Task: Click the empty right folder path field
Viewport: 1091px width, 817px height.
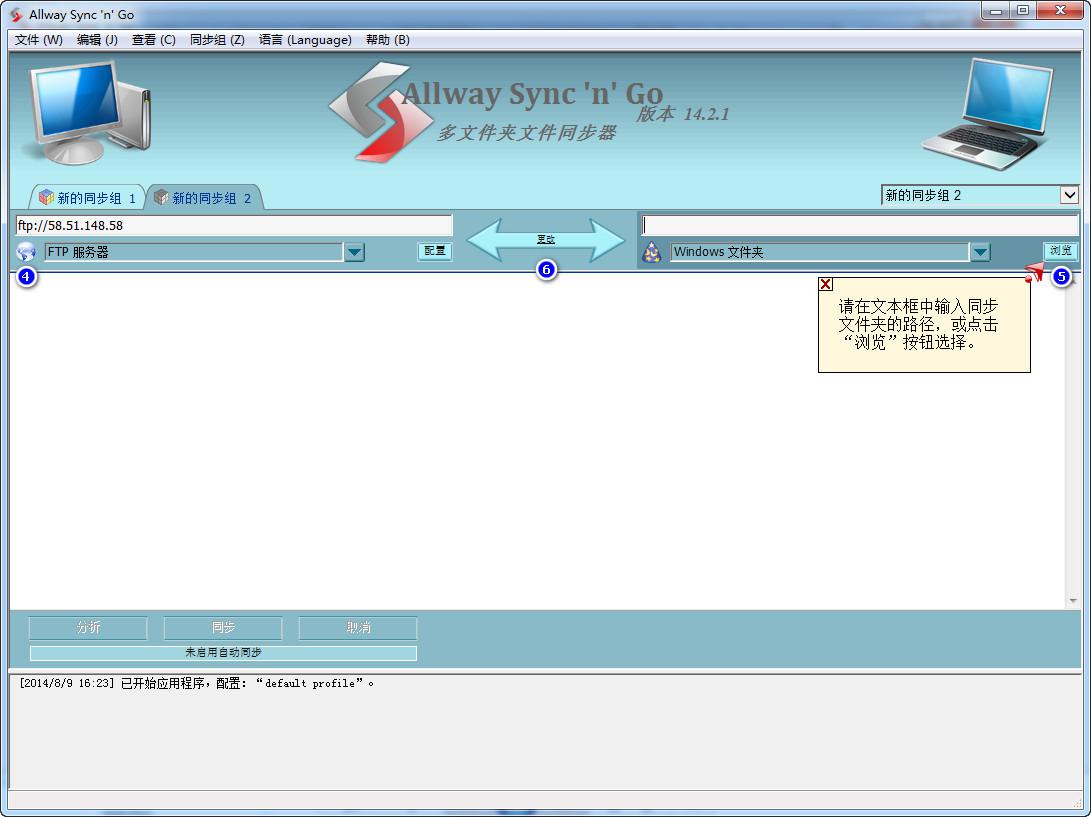Action: coord(859,225)
